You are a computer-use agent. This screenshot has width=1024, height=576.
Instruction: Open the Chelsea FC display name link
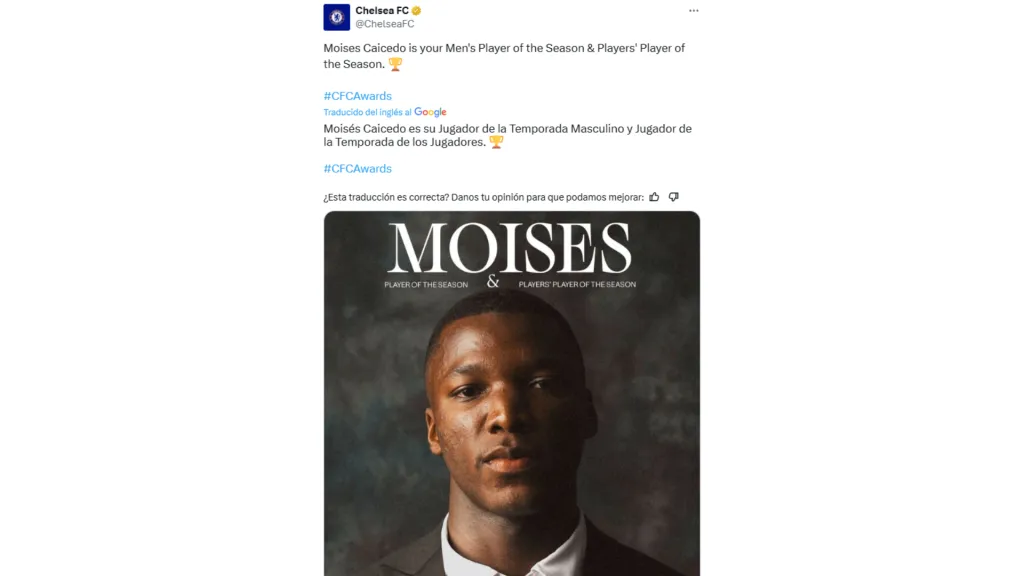click(376, 11)
